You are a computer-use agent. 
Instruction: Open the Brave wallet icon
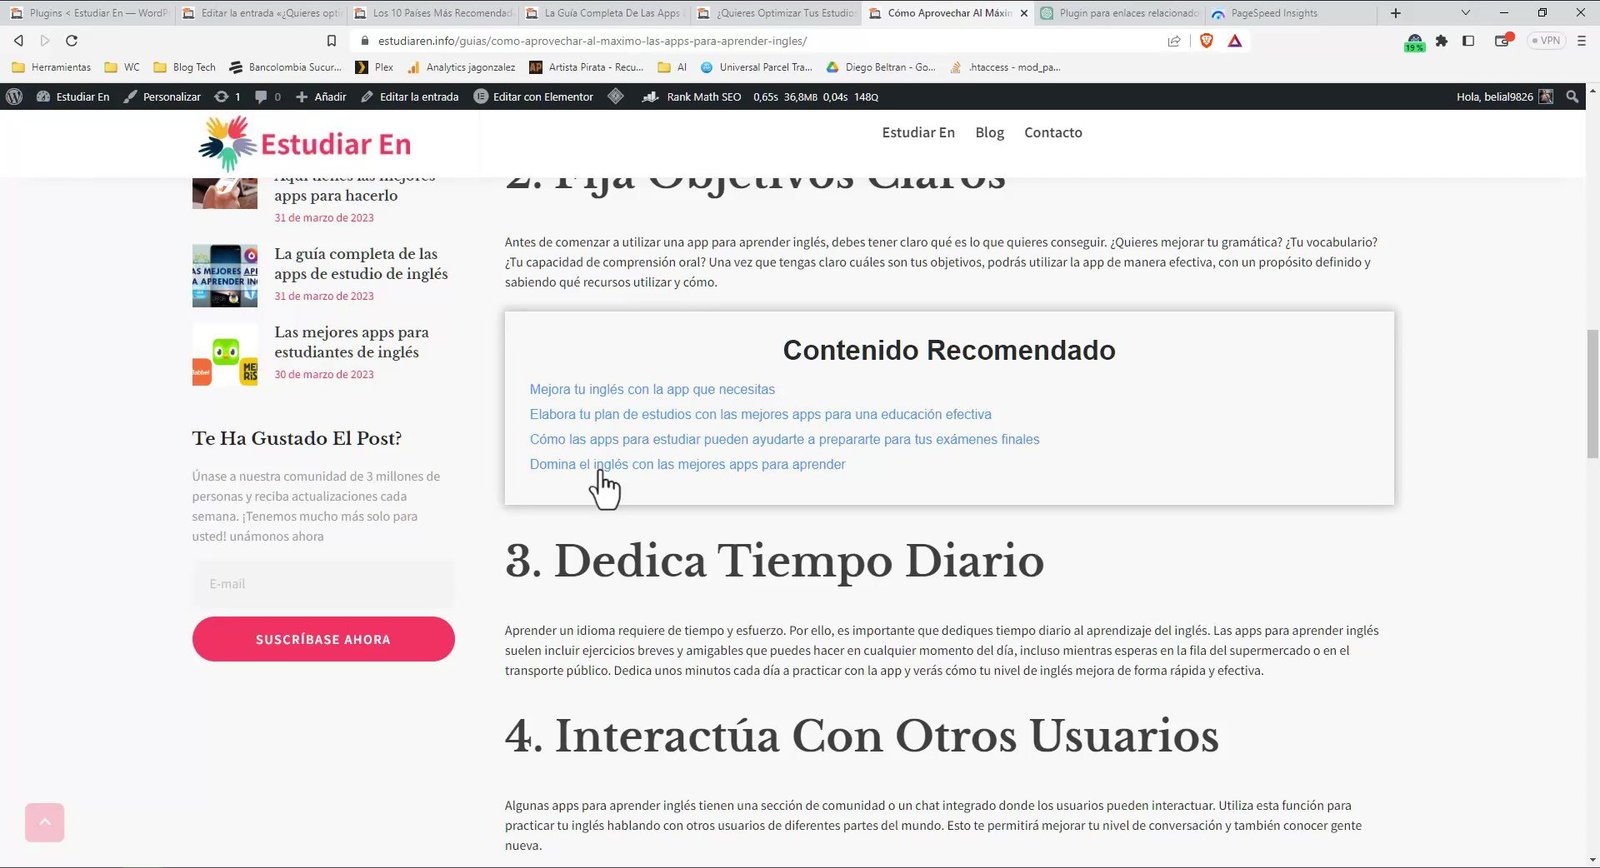[1503, 41]
